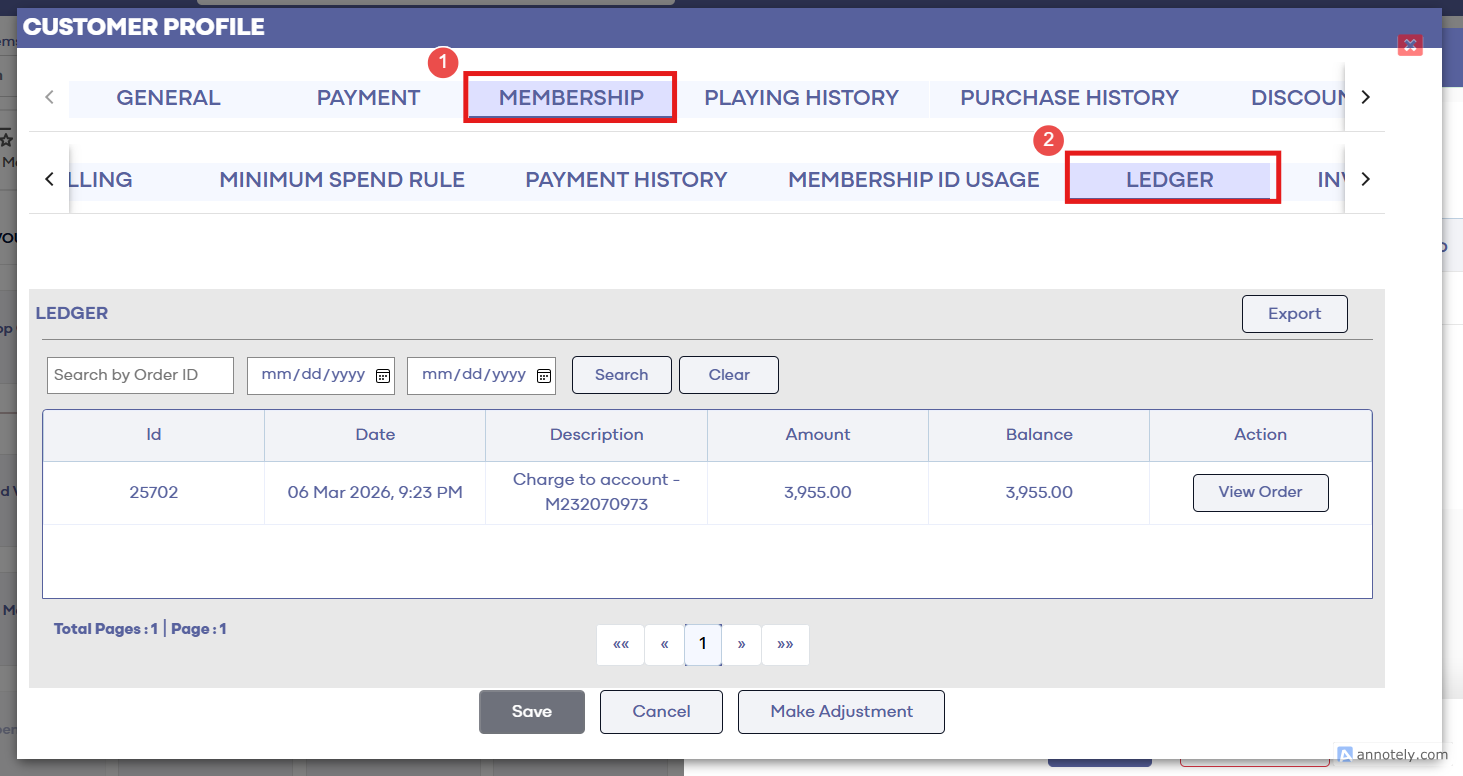Switch to the General tab
Viewport: 1463px width, 776px height.
click(168, 98)
